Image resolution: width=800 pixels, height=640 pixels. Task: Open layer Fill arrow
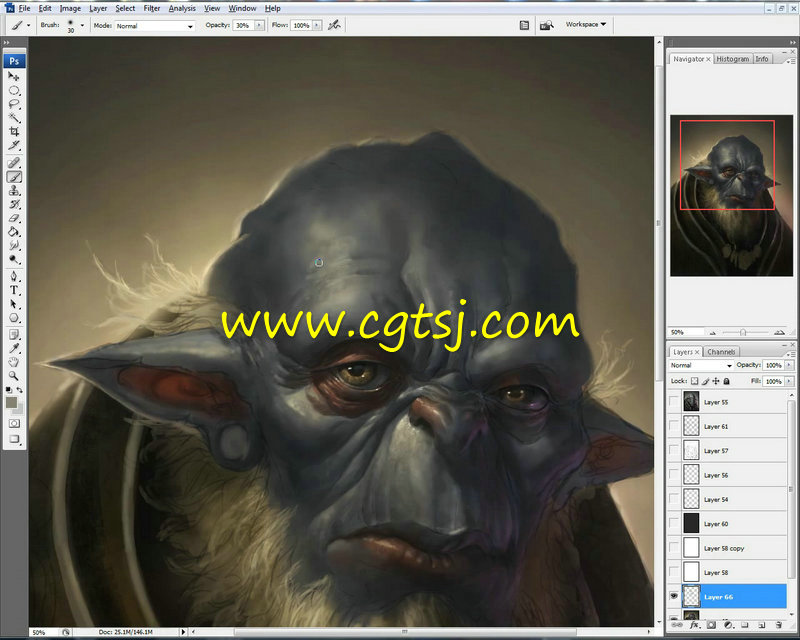(x=789, y=381)
